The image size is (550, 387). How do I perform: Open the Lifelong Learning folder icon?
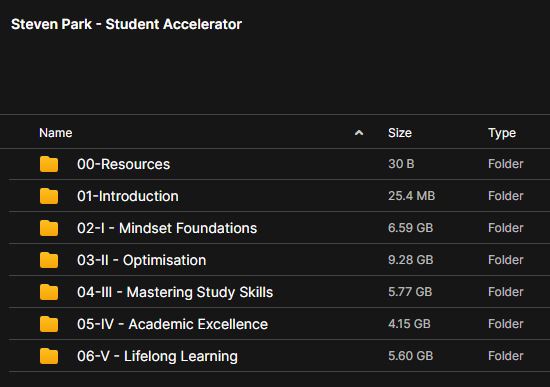pos(49,356)
